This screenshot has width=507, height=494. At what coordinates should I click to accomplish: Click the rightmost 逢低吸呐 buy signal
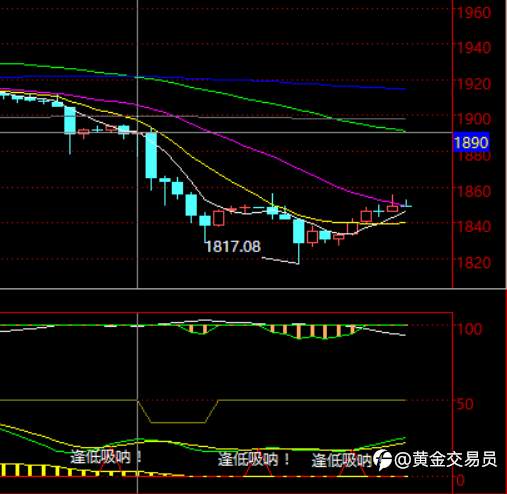[342, 460]
